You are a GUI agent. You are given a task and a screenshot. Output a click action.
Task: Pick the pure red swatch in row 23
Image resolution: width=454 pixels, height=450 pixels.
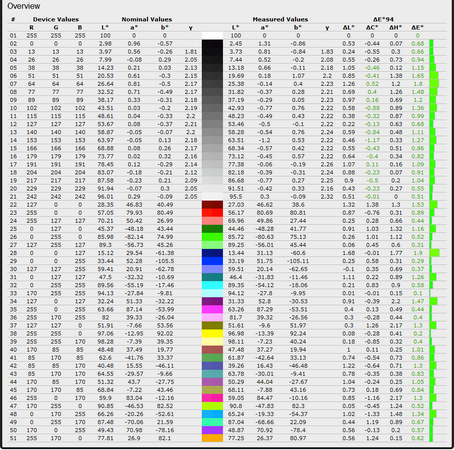[212, 213]
